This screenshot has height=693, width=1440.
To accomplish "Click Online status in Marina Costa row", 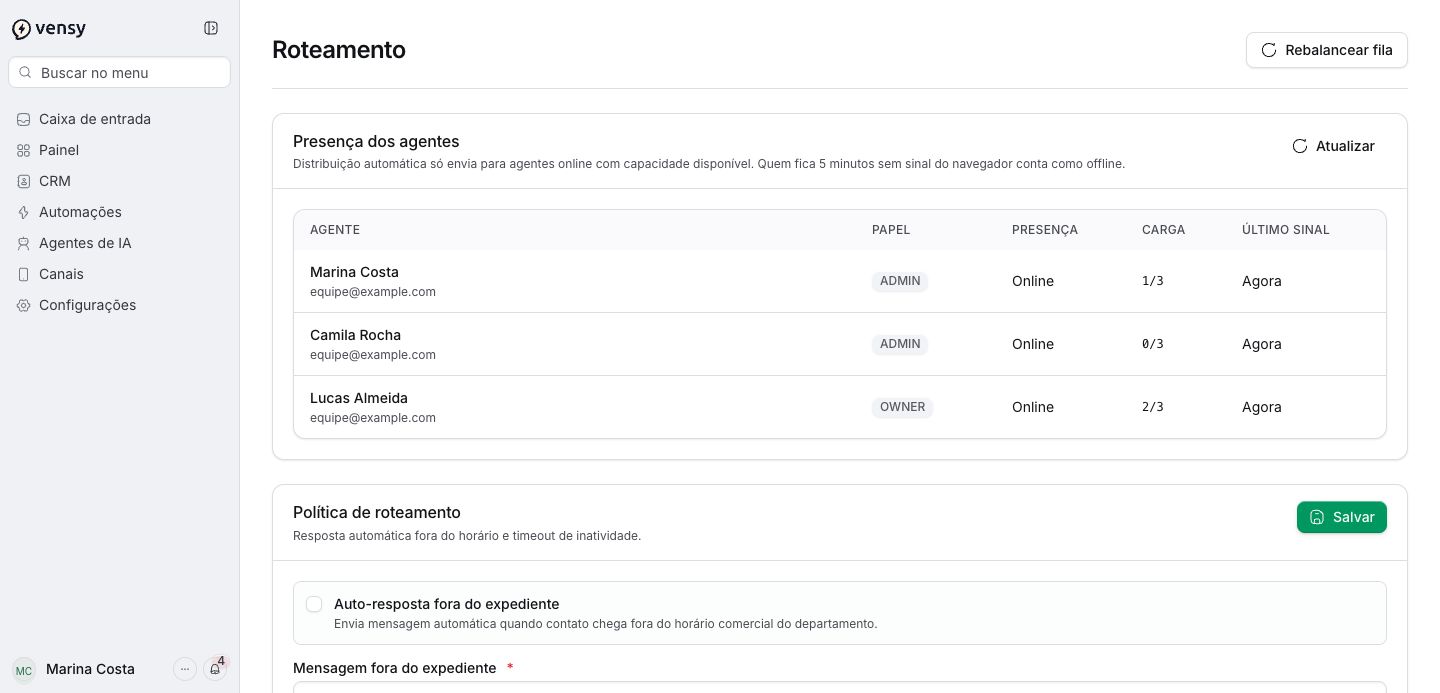I will point(1033,281).
